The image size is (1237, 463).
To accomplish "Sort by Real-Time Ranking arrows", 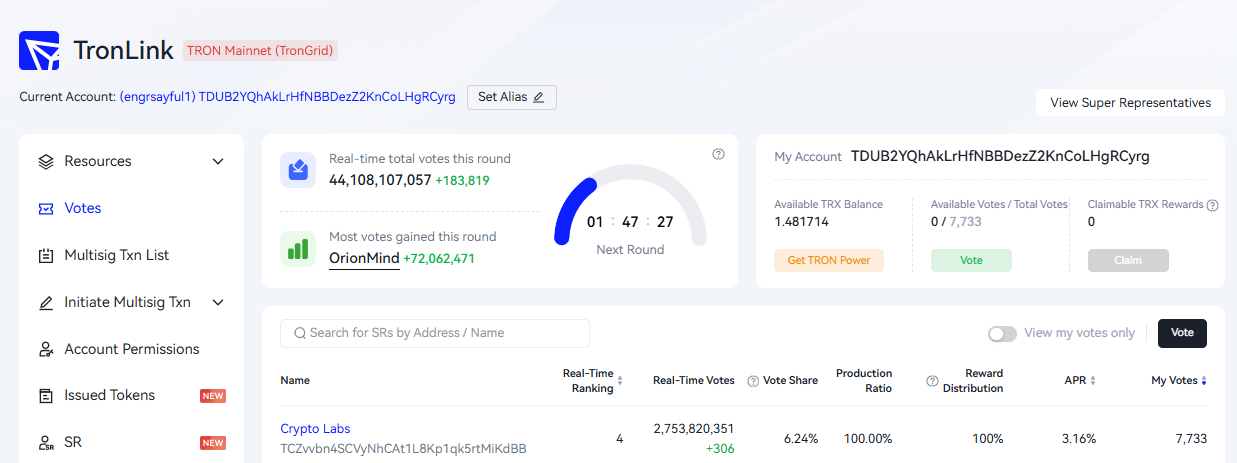I will click(x=620, y=381).
